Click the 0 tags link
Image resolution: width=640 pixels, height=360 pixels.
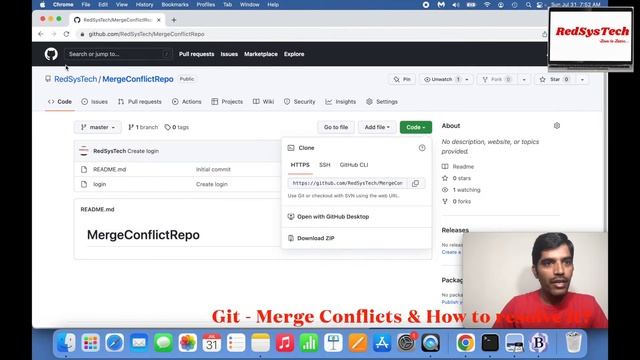tap(177, 127)
